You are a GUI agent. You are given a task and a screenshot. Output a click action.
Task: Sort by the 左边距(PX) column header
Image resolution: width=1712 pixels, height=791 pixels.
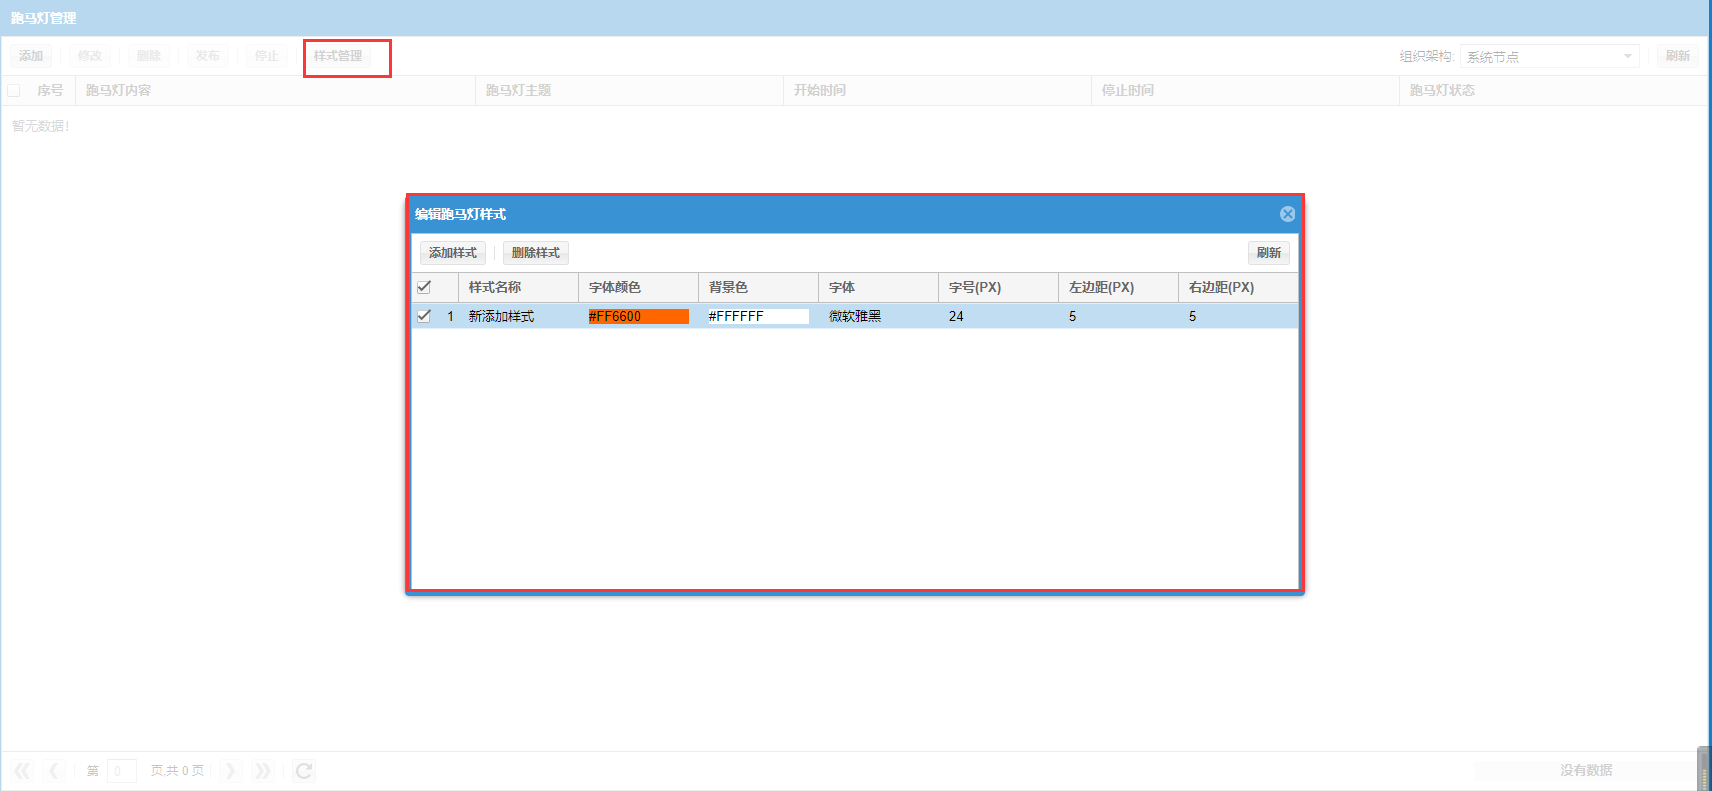pos(1118,287)
